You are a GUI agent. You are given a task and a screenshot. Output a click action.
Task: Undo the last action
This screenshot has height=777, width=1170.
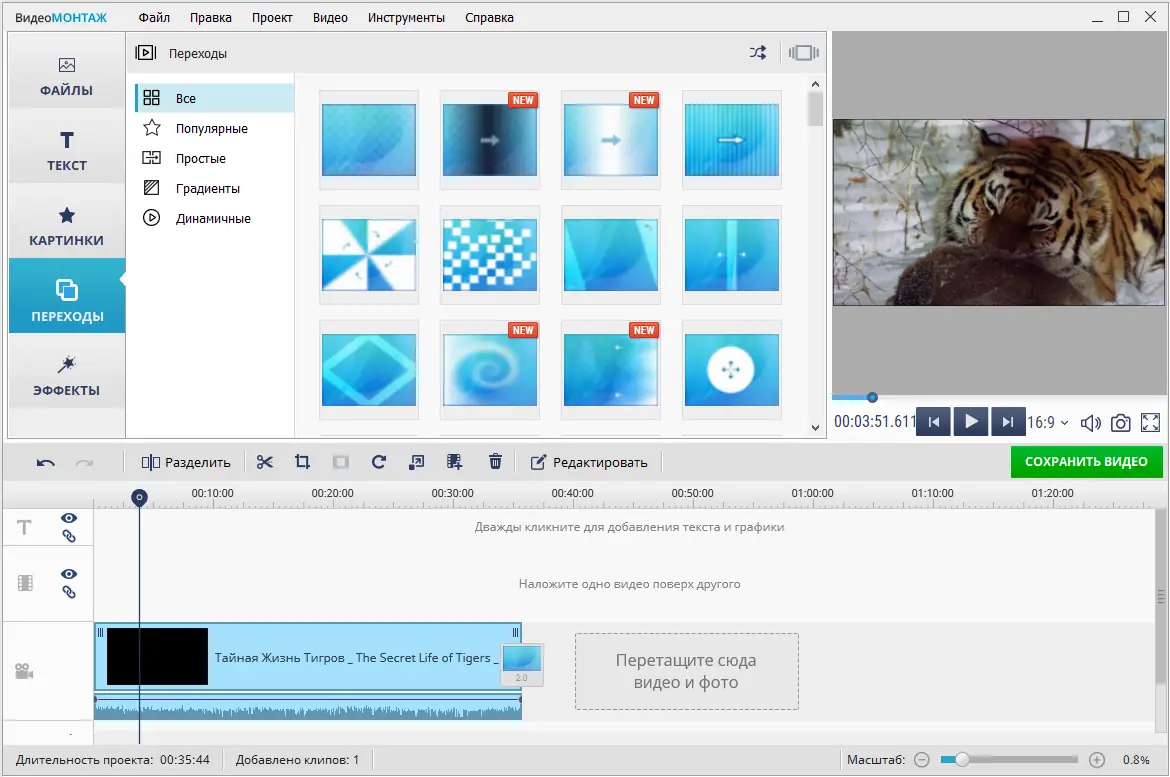(46, 463)
